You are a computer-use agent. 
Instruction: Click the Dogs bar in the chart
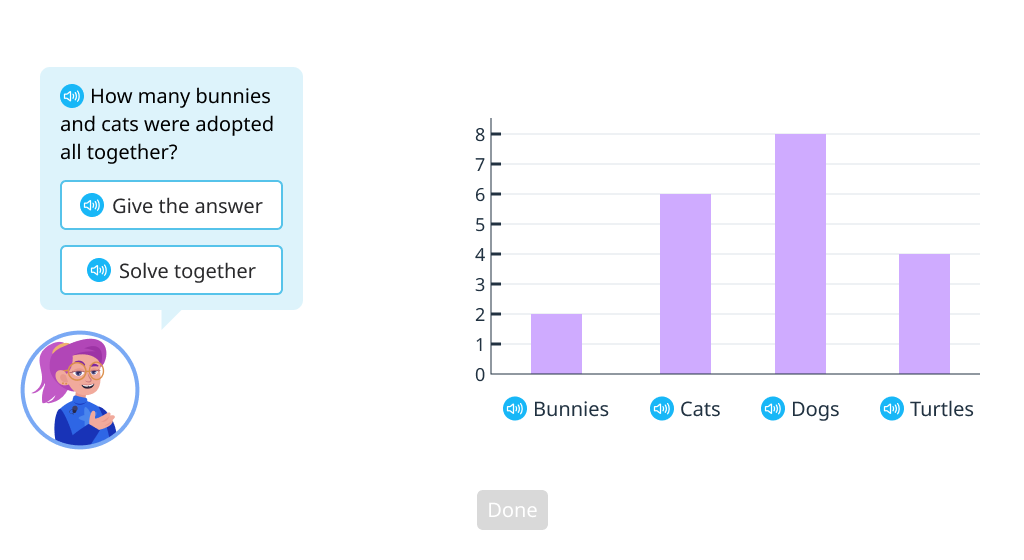(x=800, y=254)
